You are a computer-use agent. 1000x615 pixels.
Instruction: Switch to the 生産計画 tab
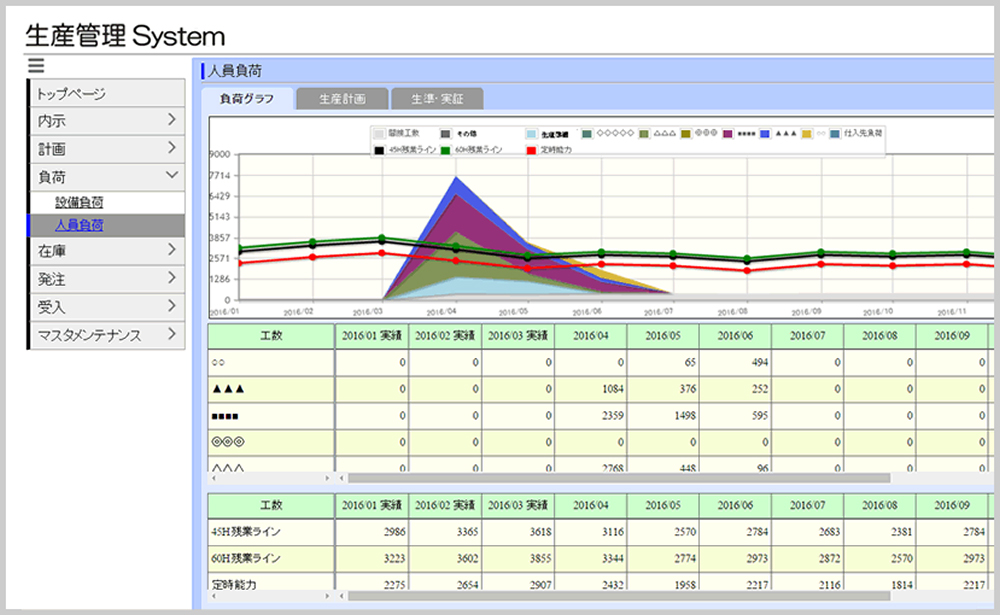(x=341, y=99)
